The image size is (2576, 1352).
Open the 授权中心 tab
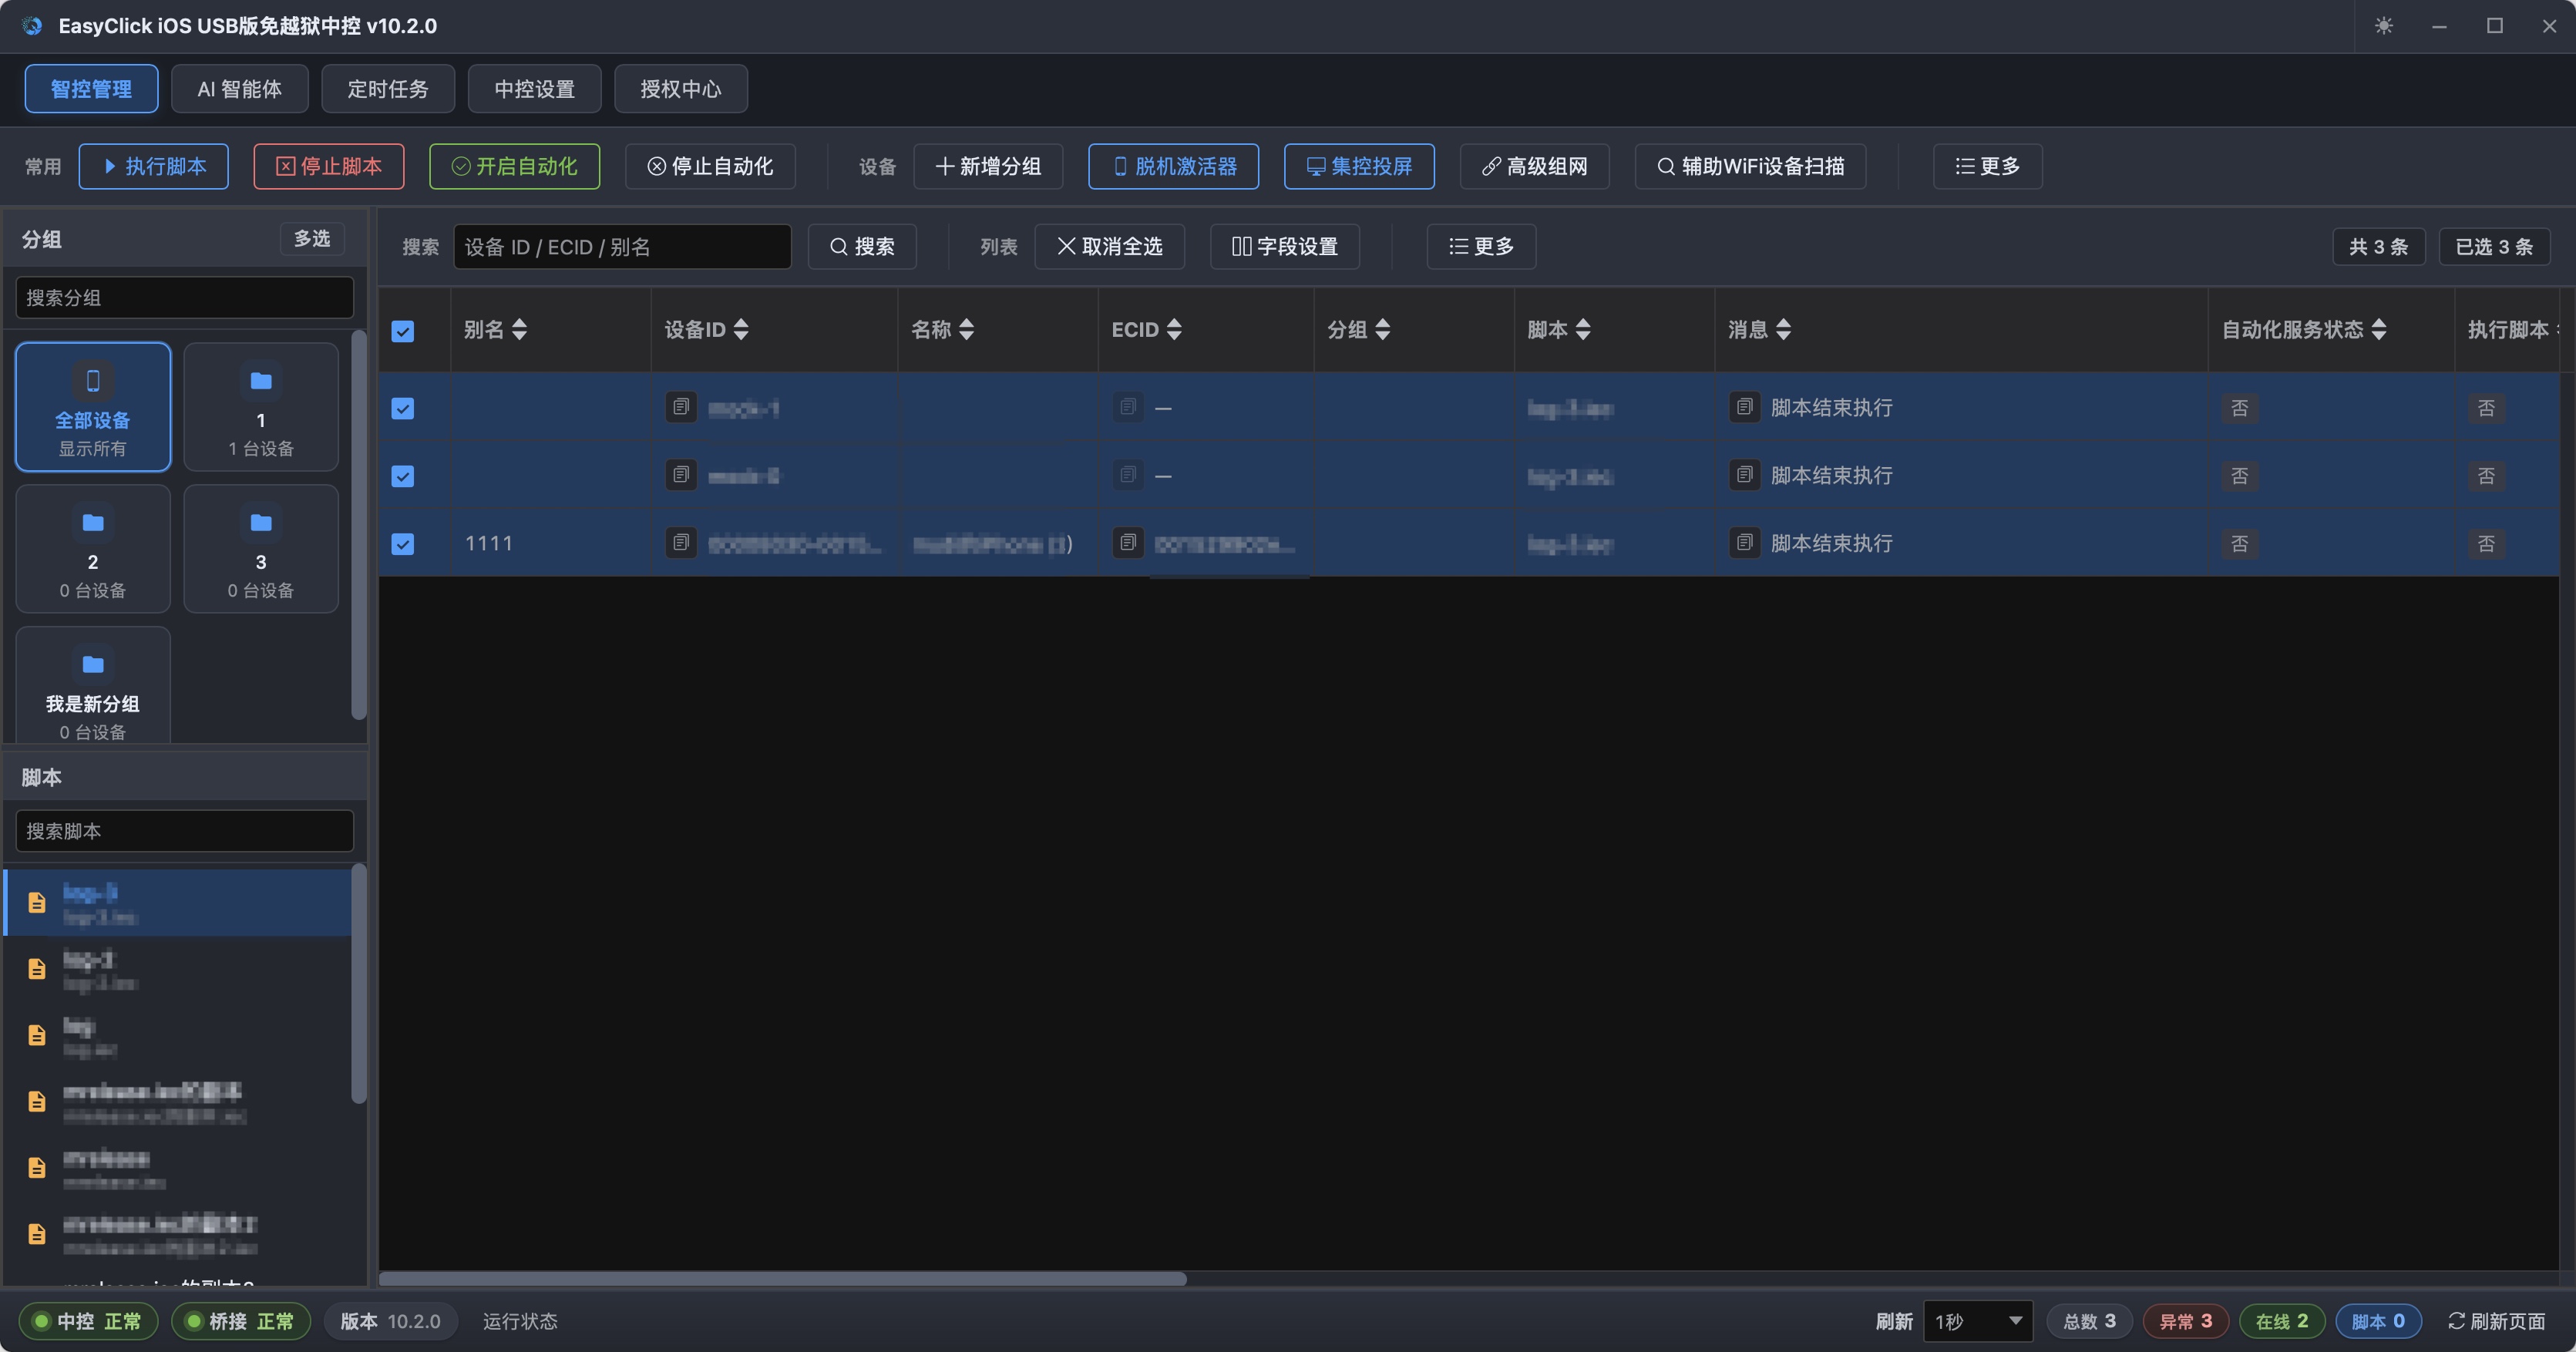click(x=681, y=89)
